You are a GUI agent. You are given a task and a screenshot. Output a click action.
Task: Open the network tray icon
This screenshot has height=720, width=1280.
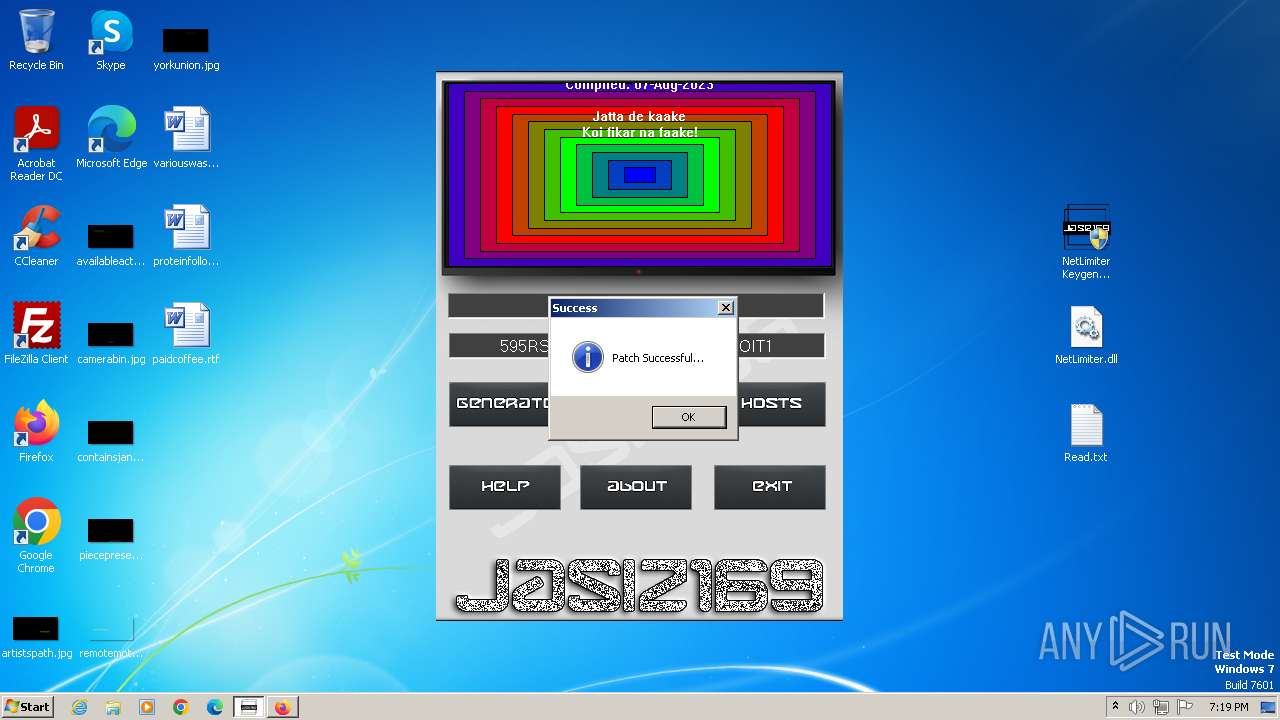tap(1161, 707)
